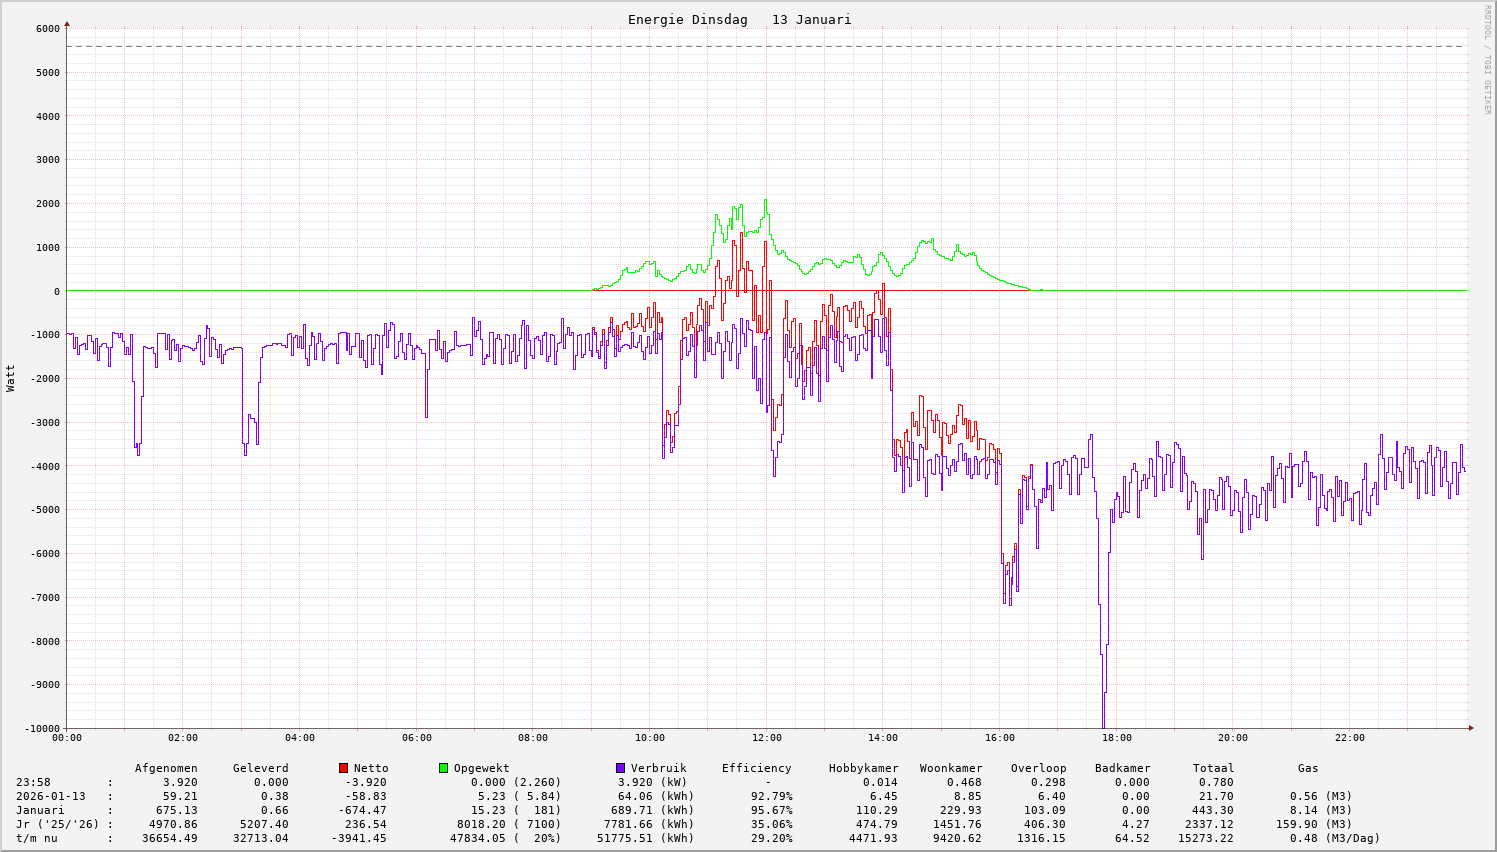Image resolution: width=1497 pixels, height=852 pixels.
Task: Click the Afgenomen column header
Action: point(166,768)
